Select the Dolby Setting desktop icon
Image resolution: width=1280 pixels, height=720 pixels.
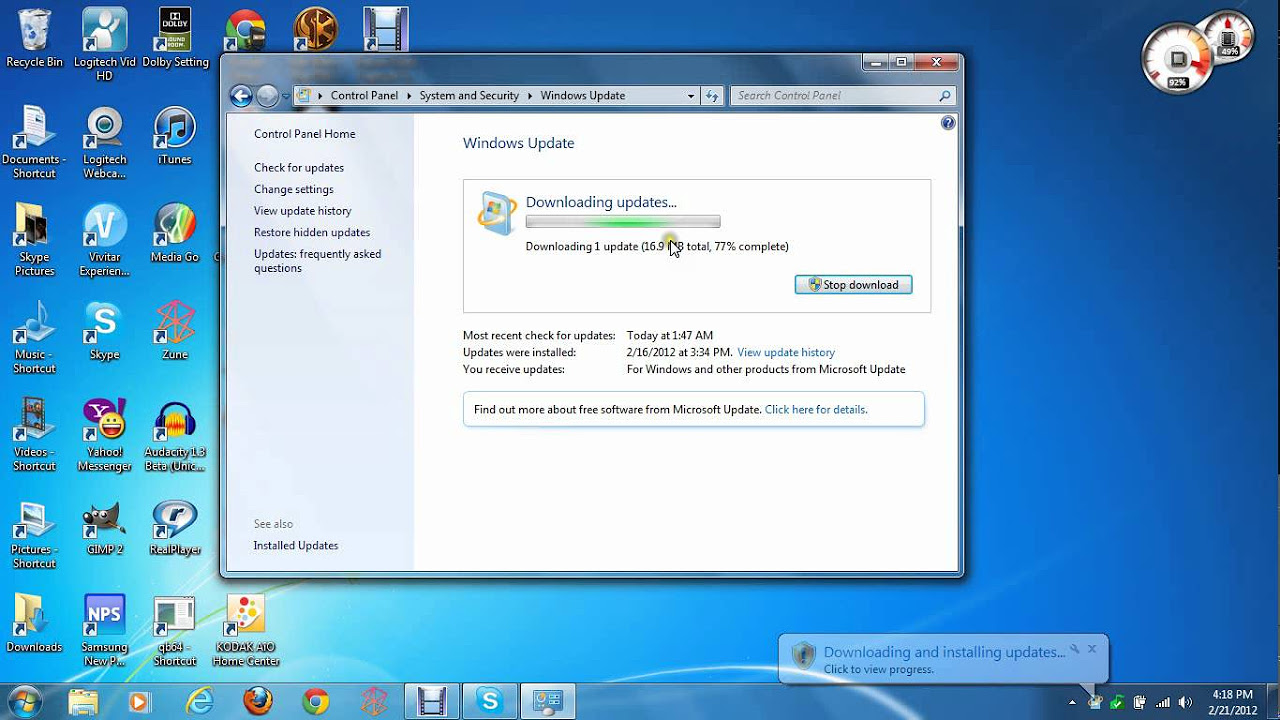[175, 38]
